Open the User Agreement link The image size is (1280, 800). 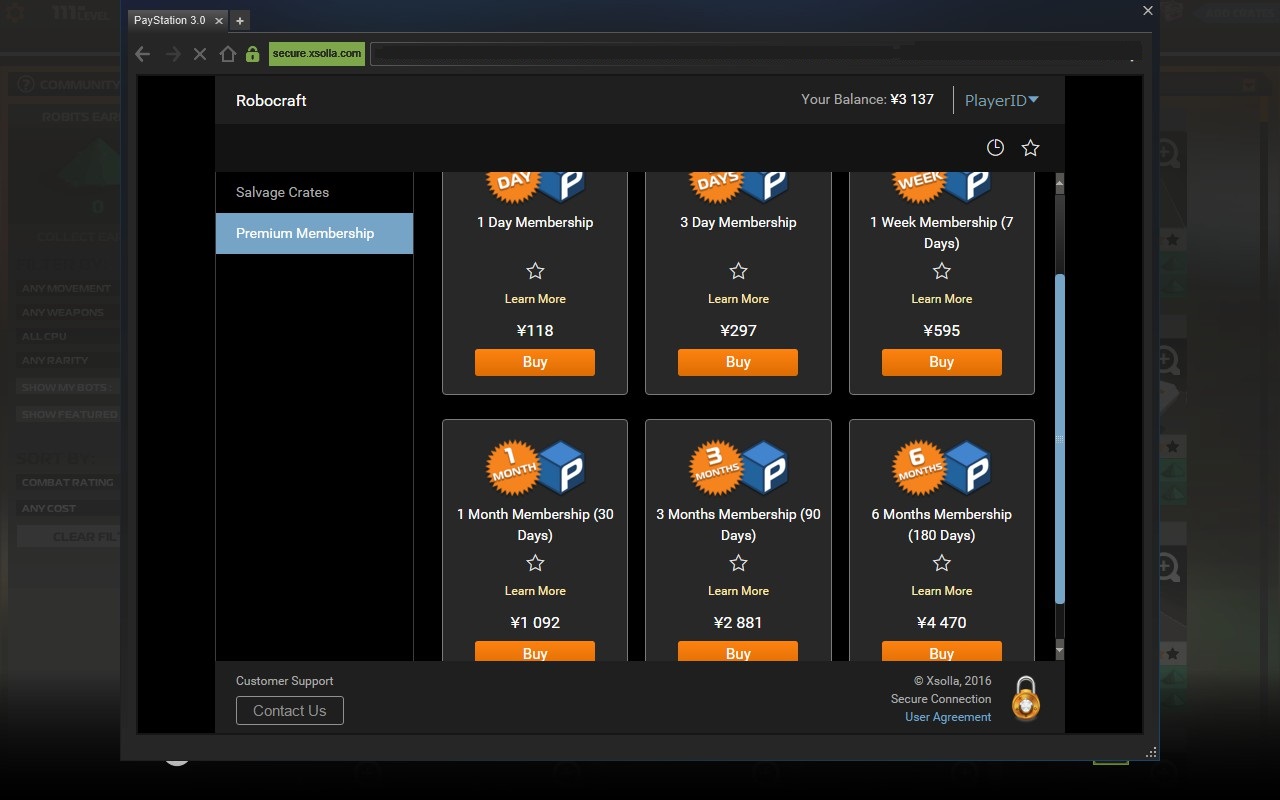948,717
